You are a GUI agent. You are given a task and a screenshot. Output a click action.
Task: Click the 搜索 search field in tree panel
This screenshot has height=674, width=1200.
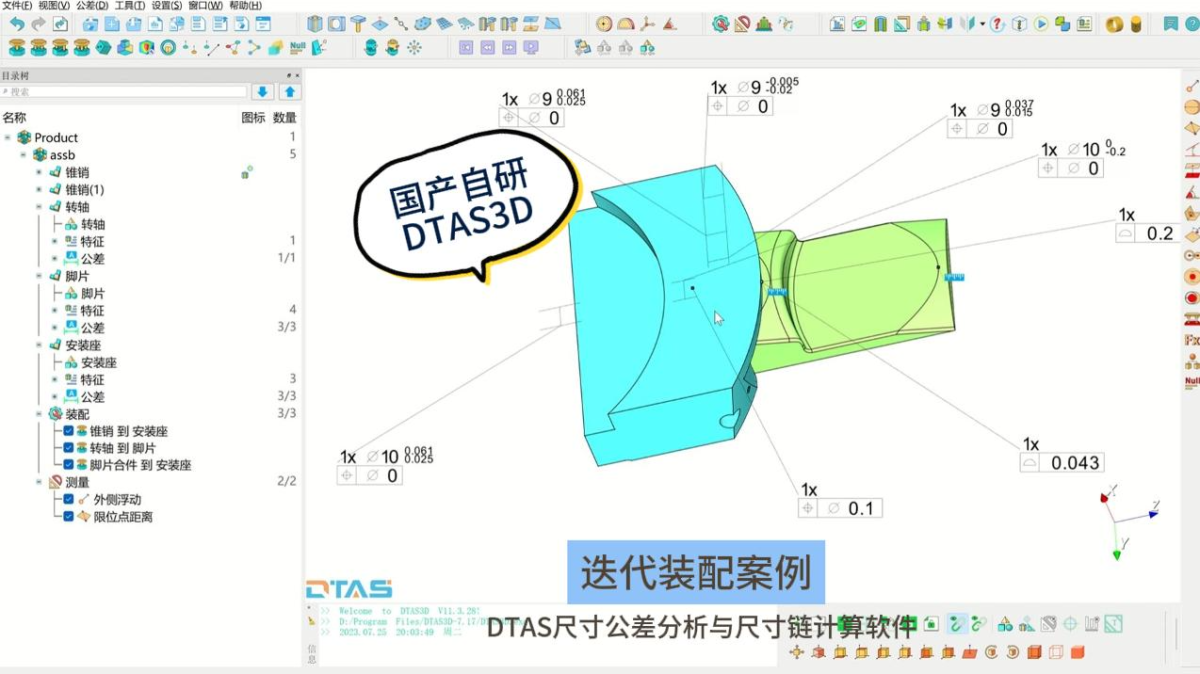[x=124, y=92]
